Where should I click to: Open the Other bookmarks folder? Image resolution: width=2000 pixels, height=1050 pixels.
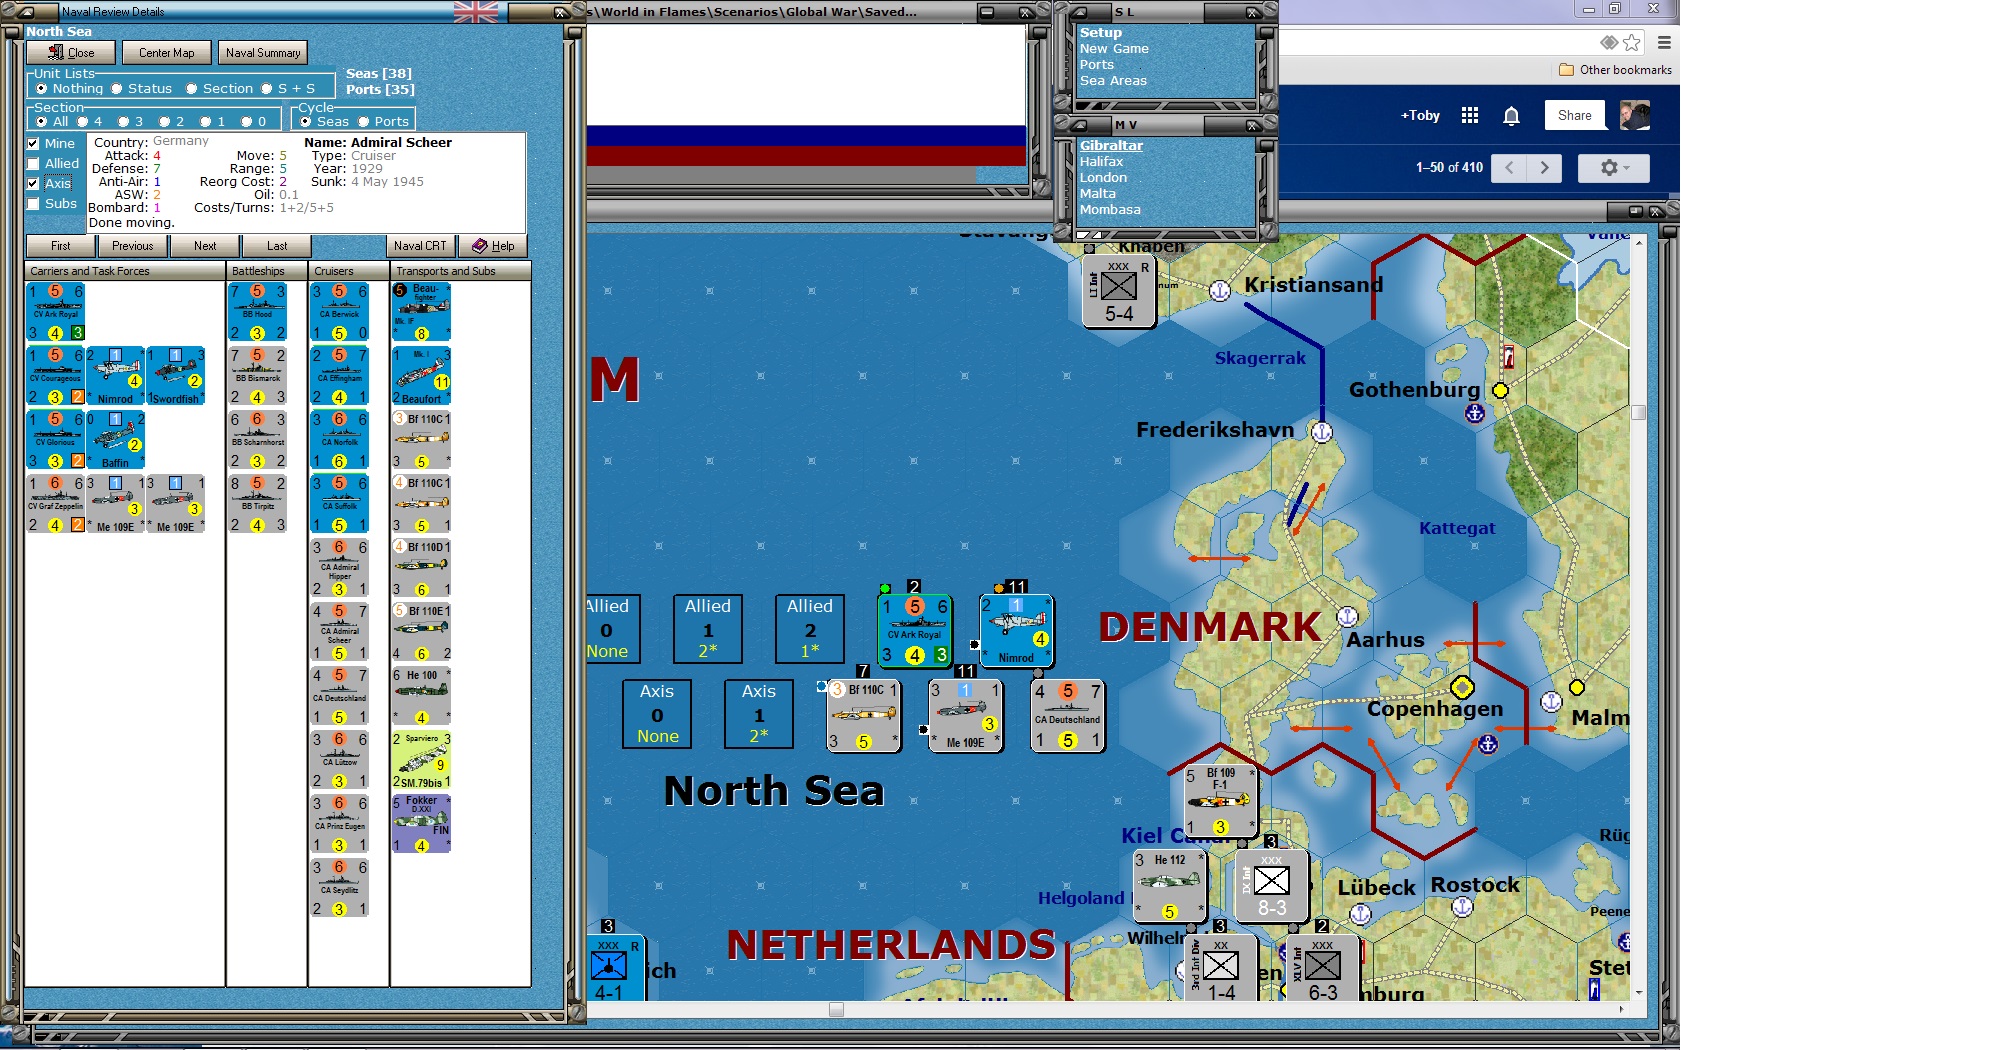pos(1615,70)
